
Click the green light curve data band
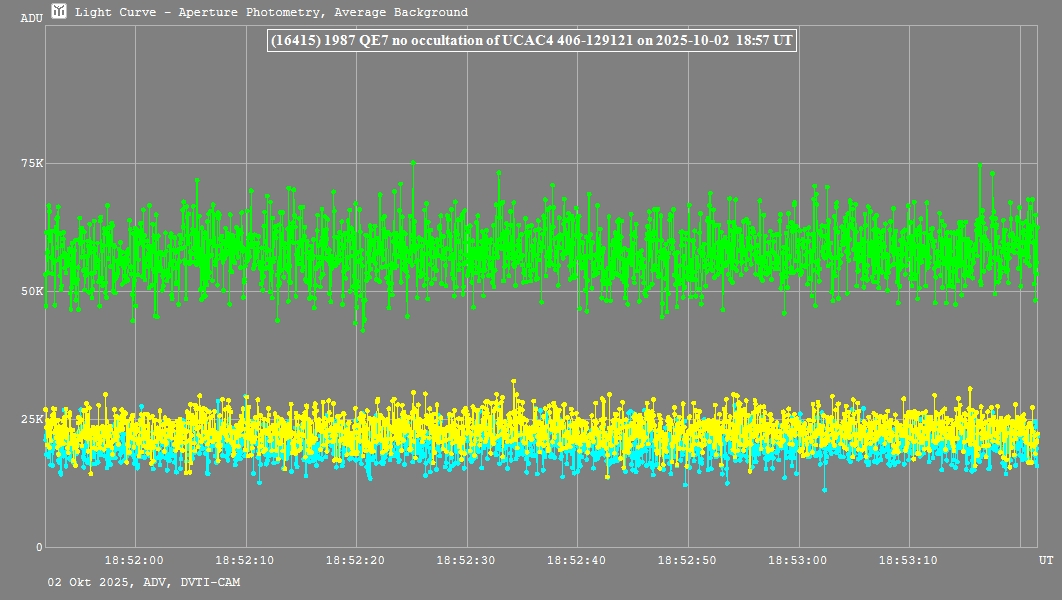tap(540, 255)
